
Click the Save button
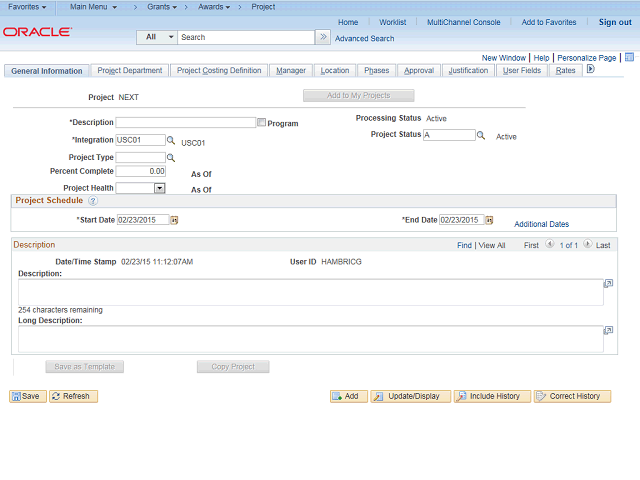pyautogui.click(x=28, y=396)
